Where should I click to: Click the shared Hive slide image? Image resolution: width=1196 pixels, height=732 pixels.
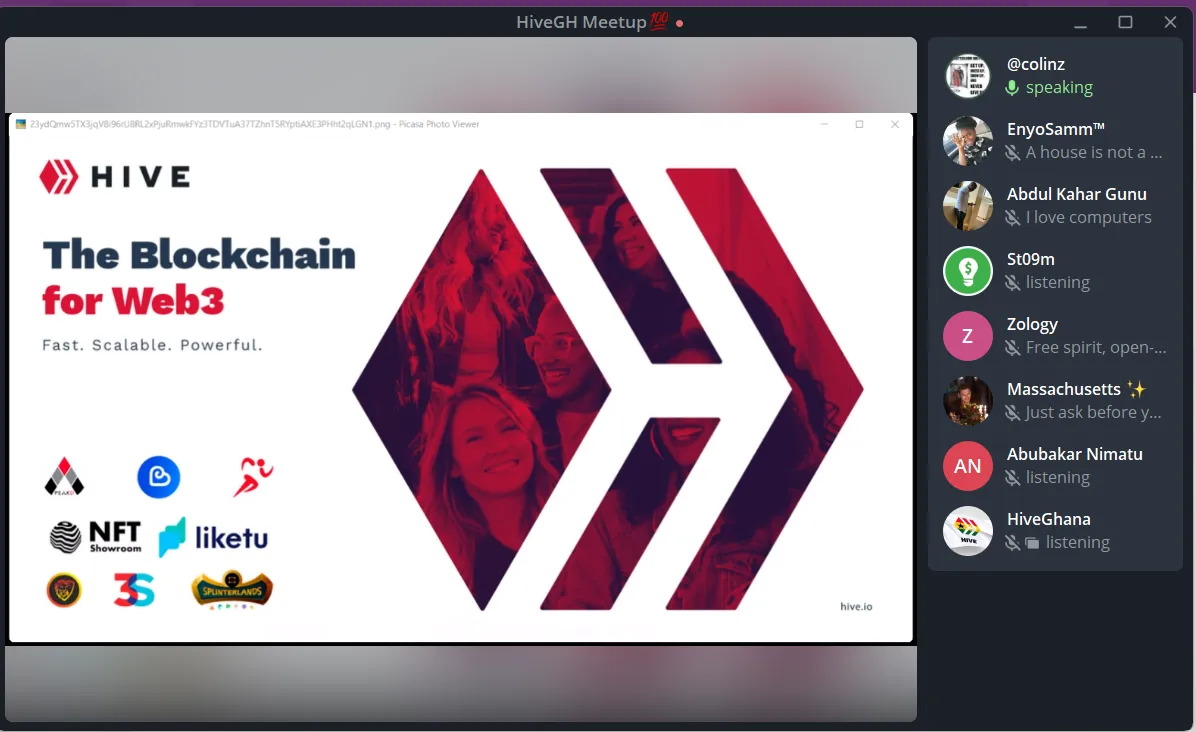461,387
